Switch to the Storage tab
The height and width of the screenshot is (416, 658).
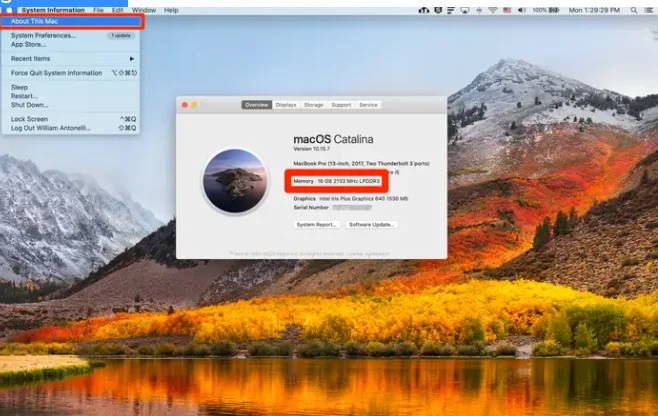(x=313, y=105)
